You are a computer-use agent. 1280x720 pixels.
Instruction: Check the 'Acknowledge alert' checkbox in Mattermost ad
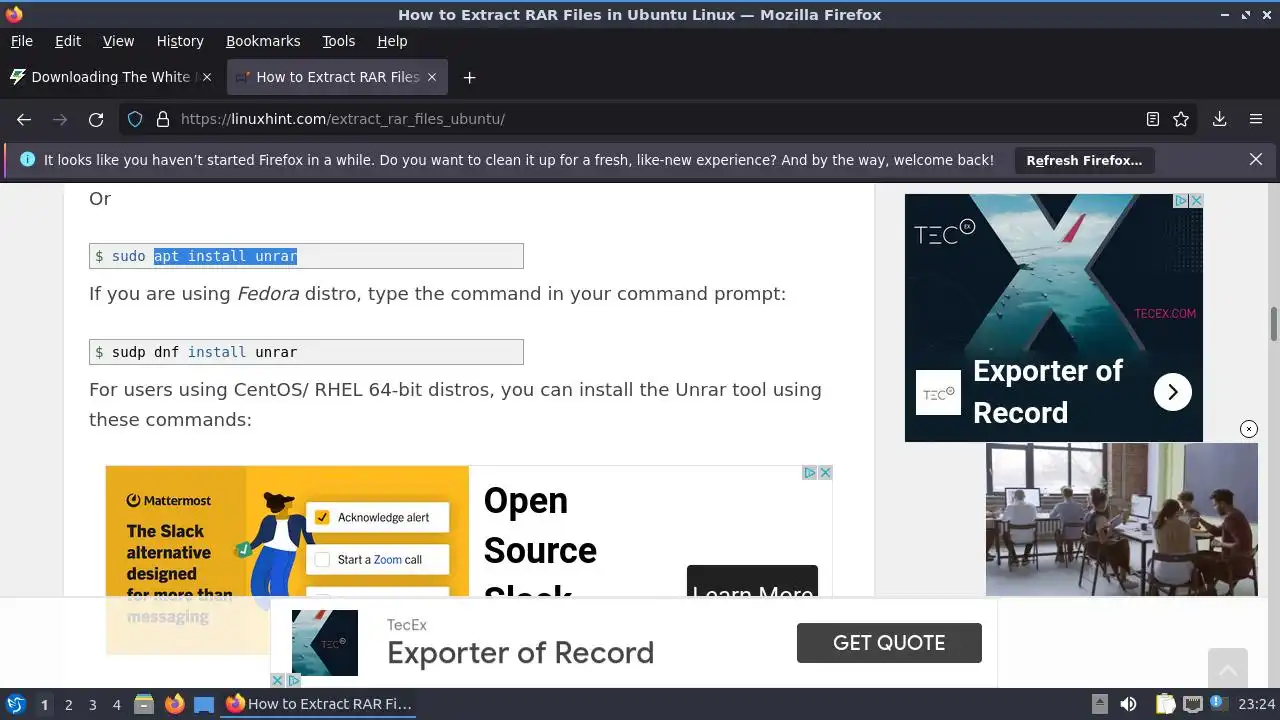pos(322,517)
